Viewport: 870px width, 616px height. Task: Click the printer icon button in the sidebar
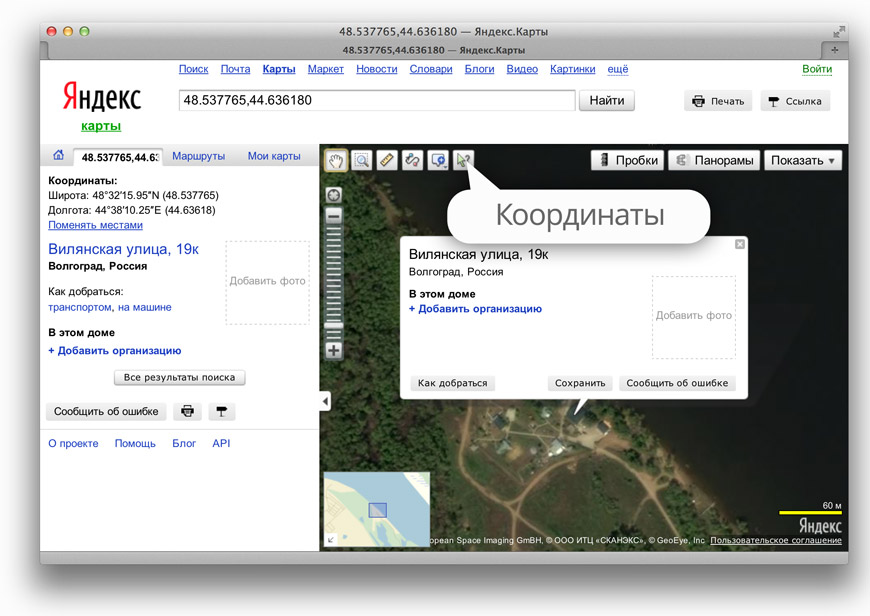[x=188, y=411]
